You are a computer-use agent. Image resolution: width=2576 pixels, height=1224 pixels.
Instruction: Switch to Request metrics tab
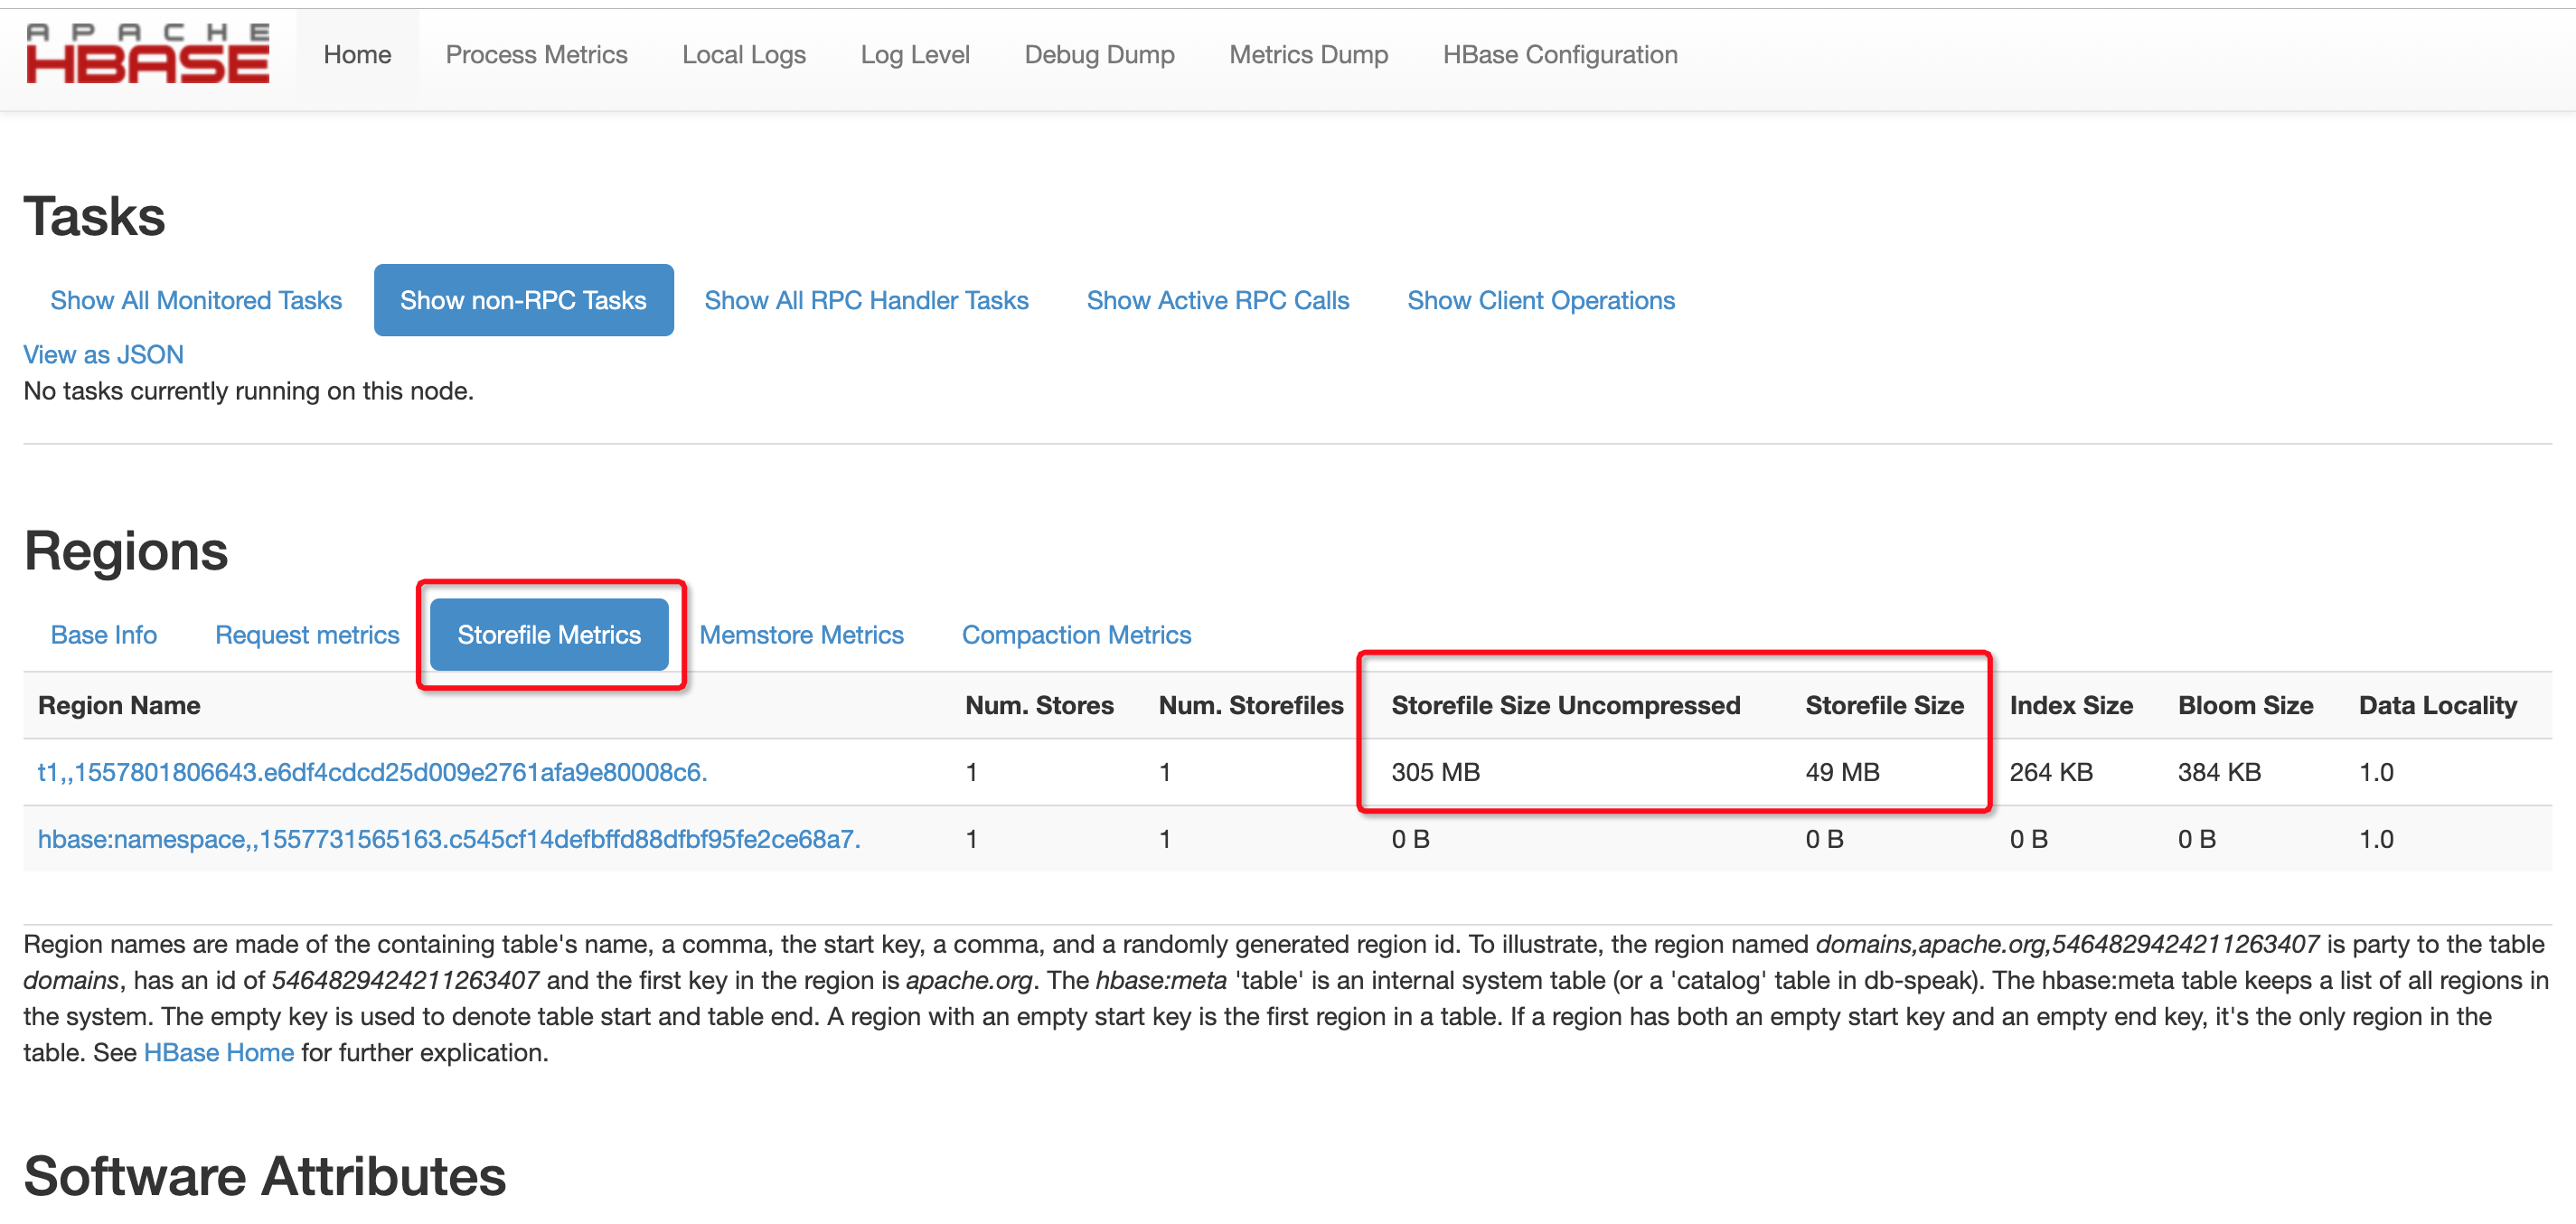306,634
